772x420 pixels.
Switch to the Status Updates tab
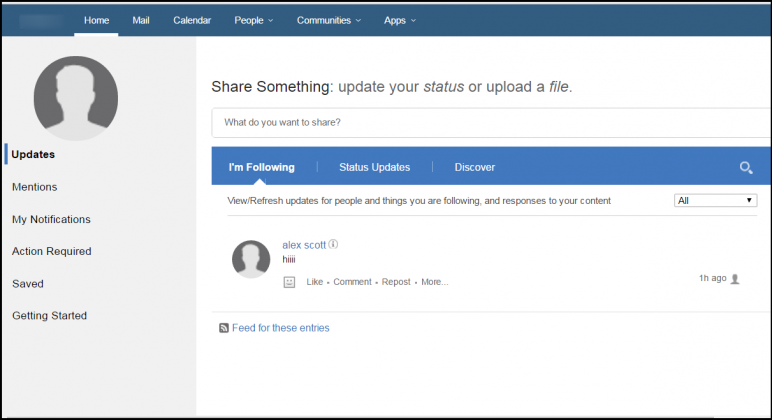pos(374,167)
